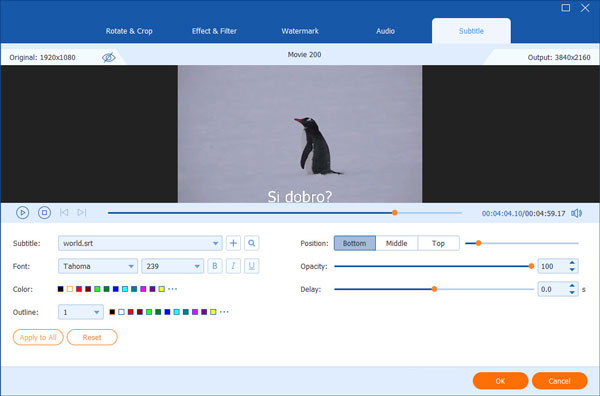This screenshot has height=396, width=600.
Task: Toggle the original preview eye icon
Action: 109,57
